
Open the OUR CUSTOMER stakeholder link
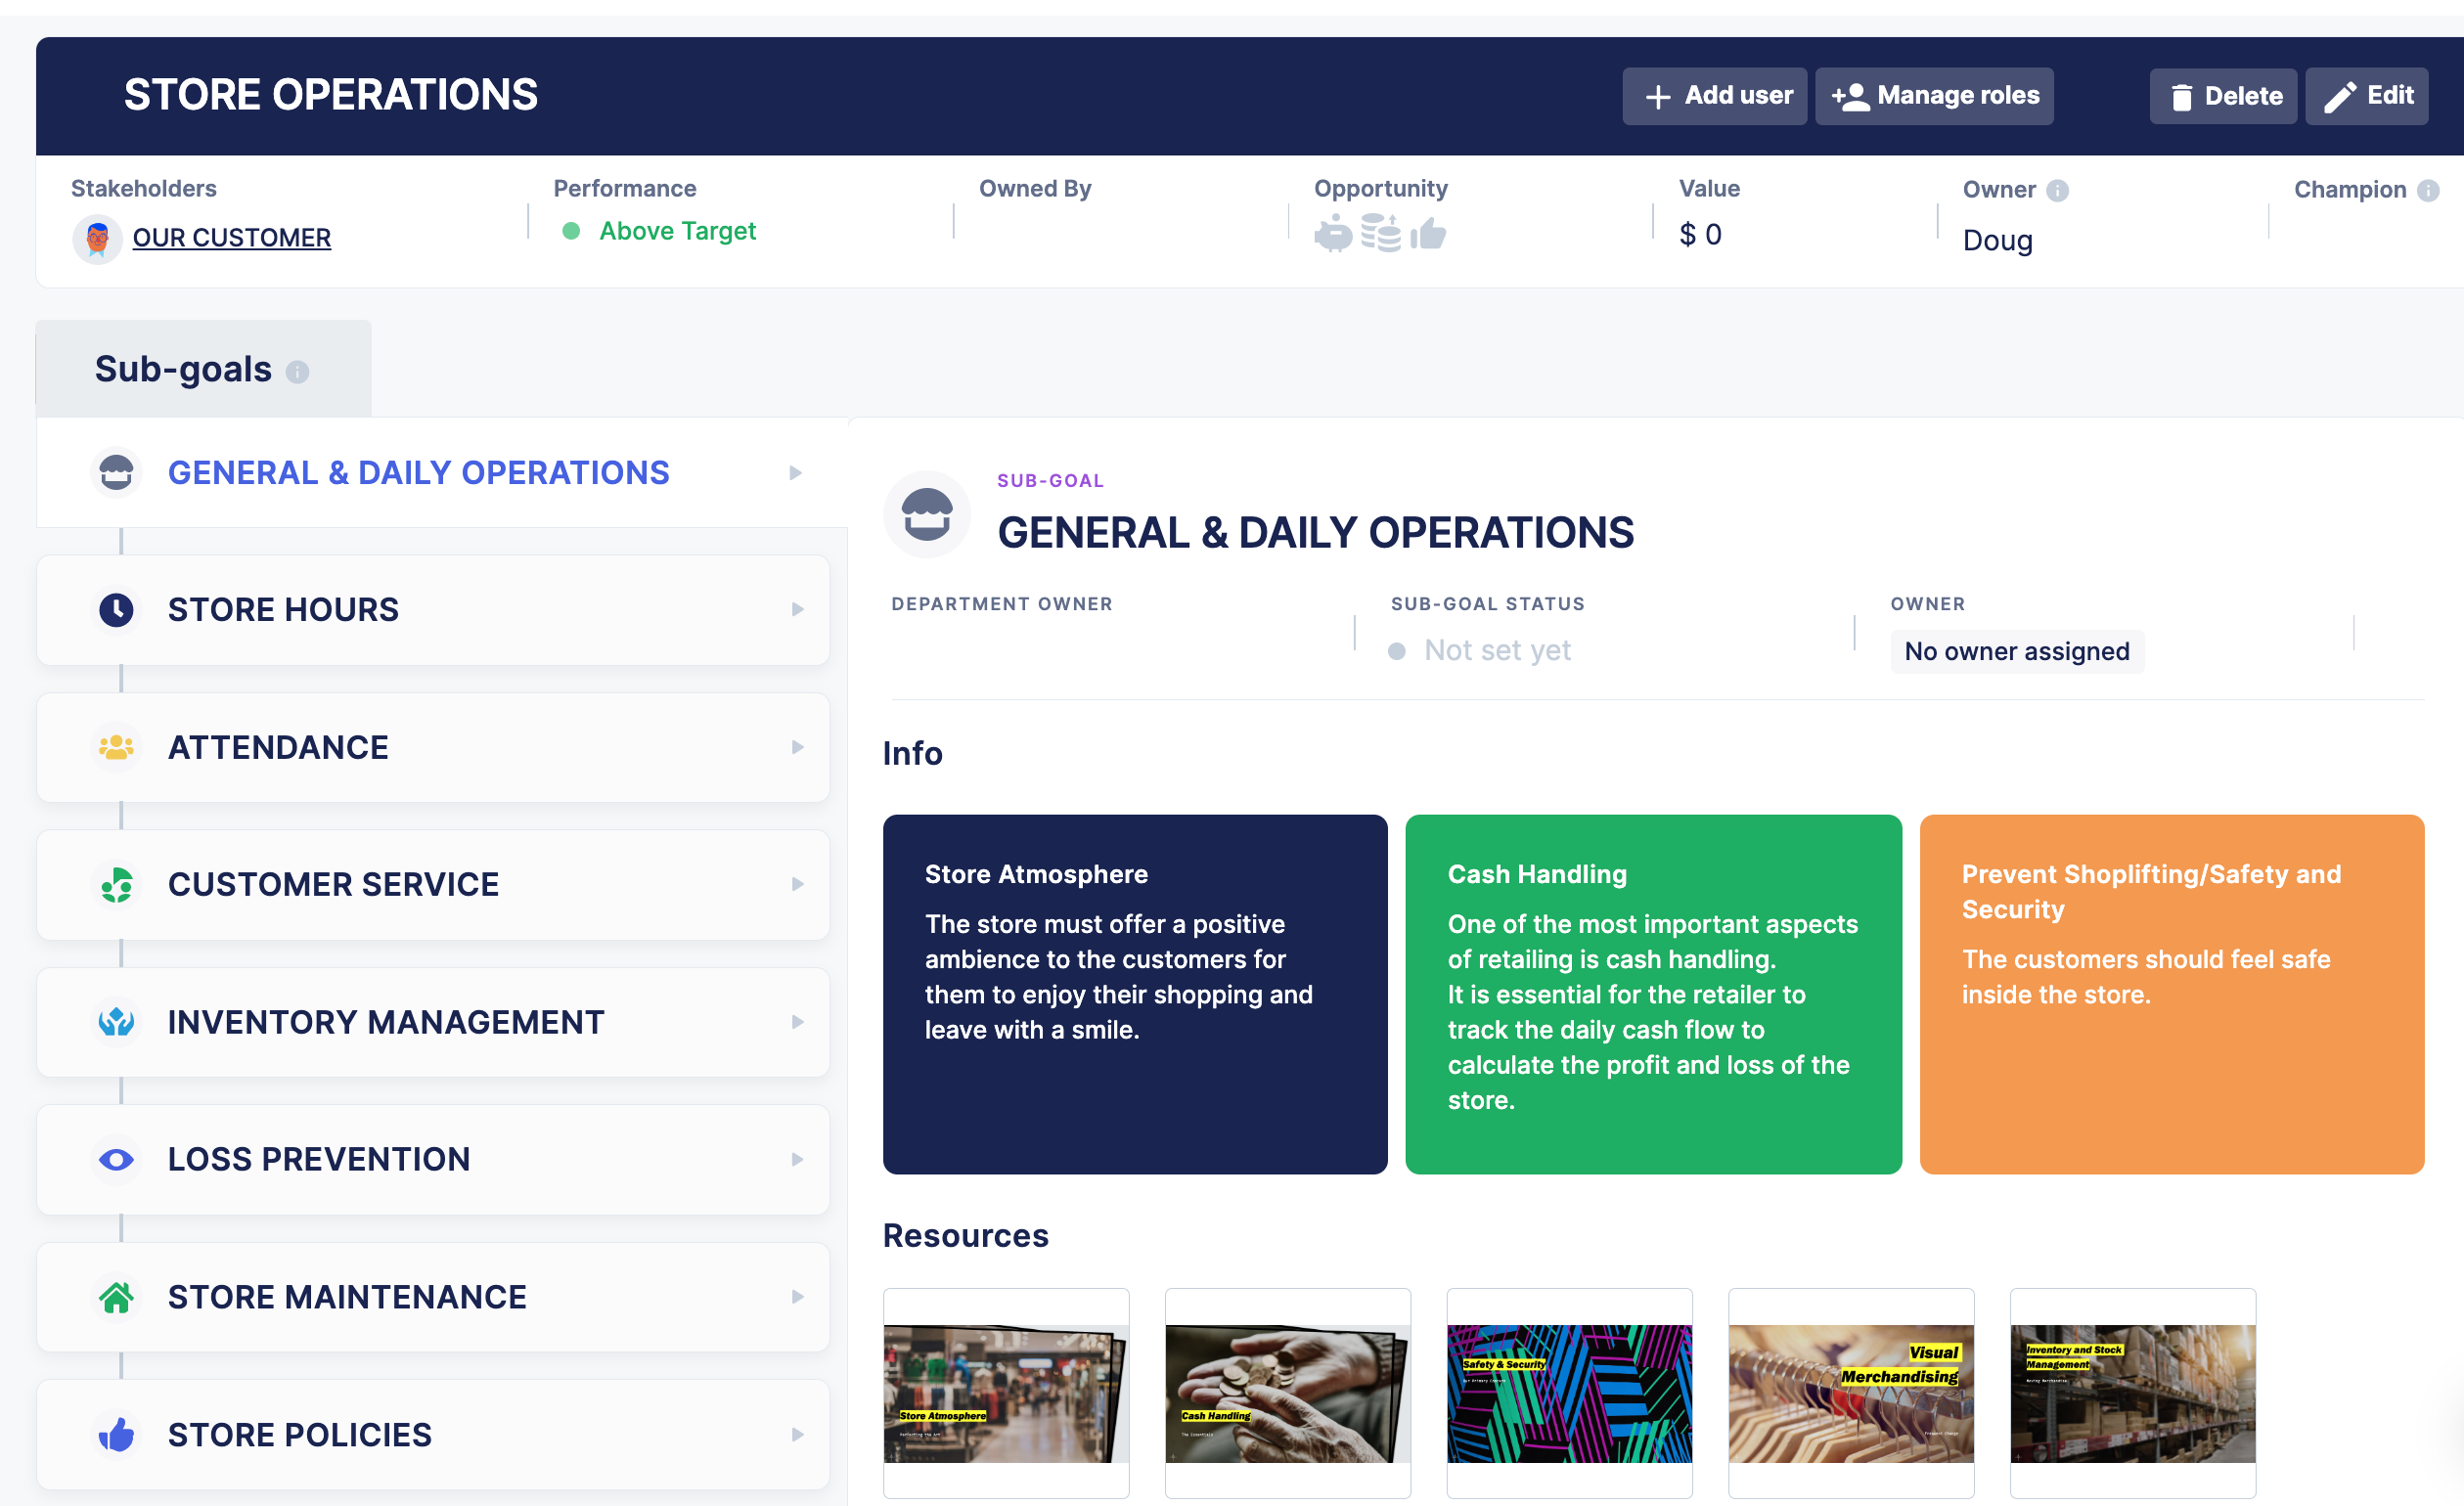(x=231, y=238)
